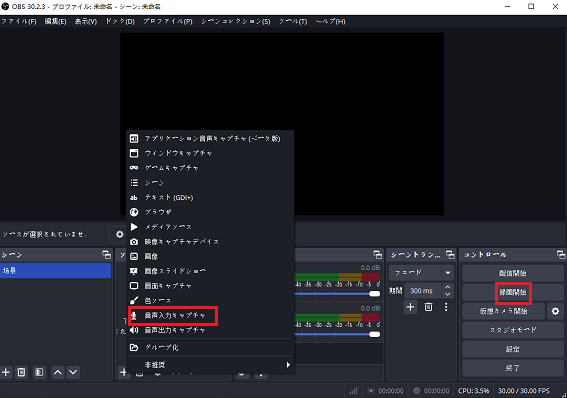Viewport: 567px width, 398px height.
Task: Pop out the シーントランジション dock
Action: click(x=450, y=255)
